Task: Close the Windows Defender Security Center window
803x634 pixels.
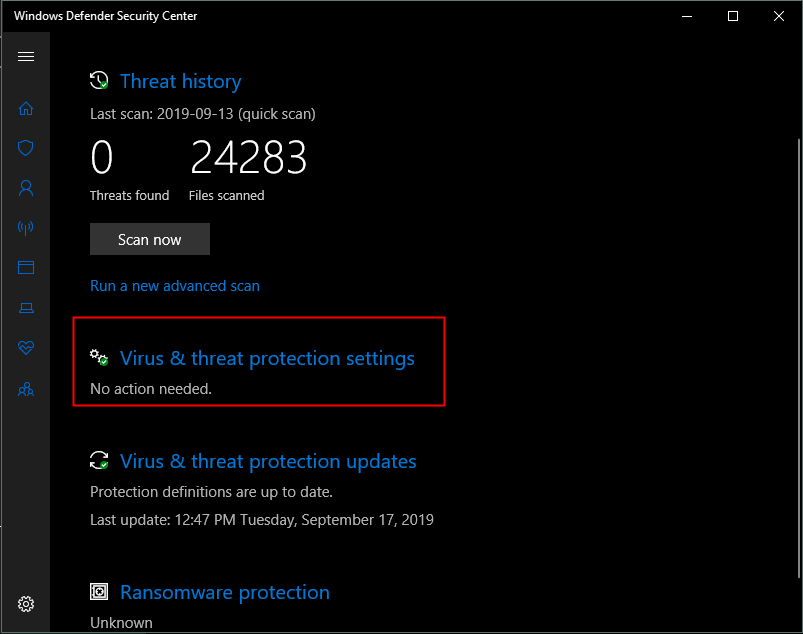Action: 779,16
